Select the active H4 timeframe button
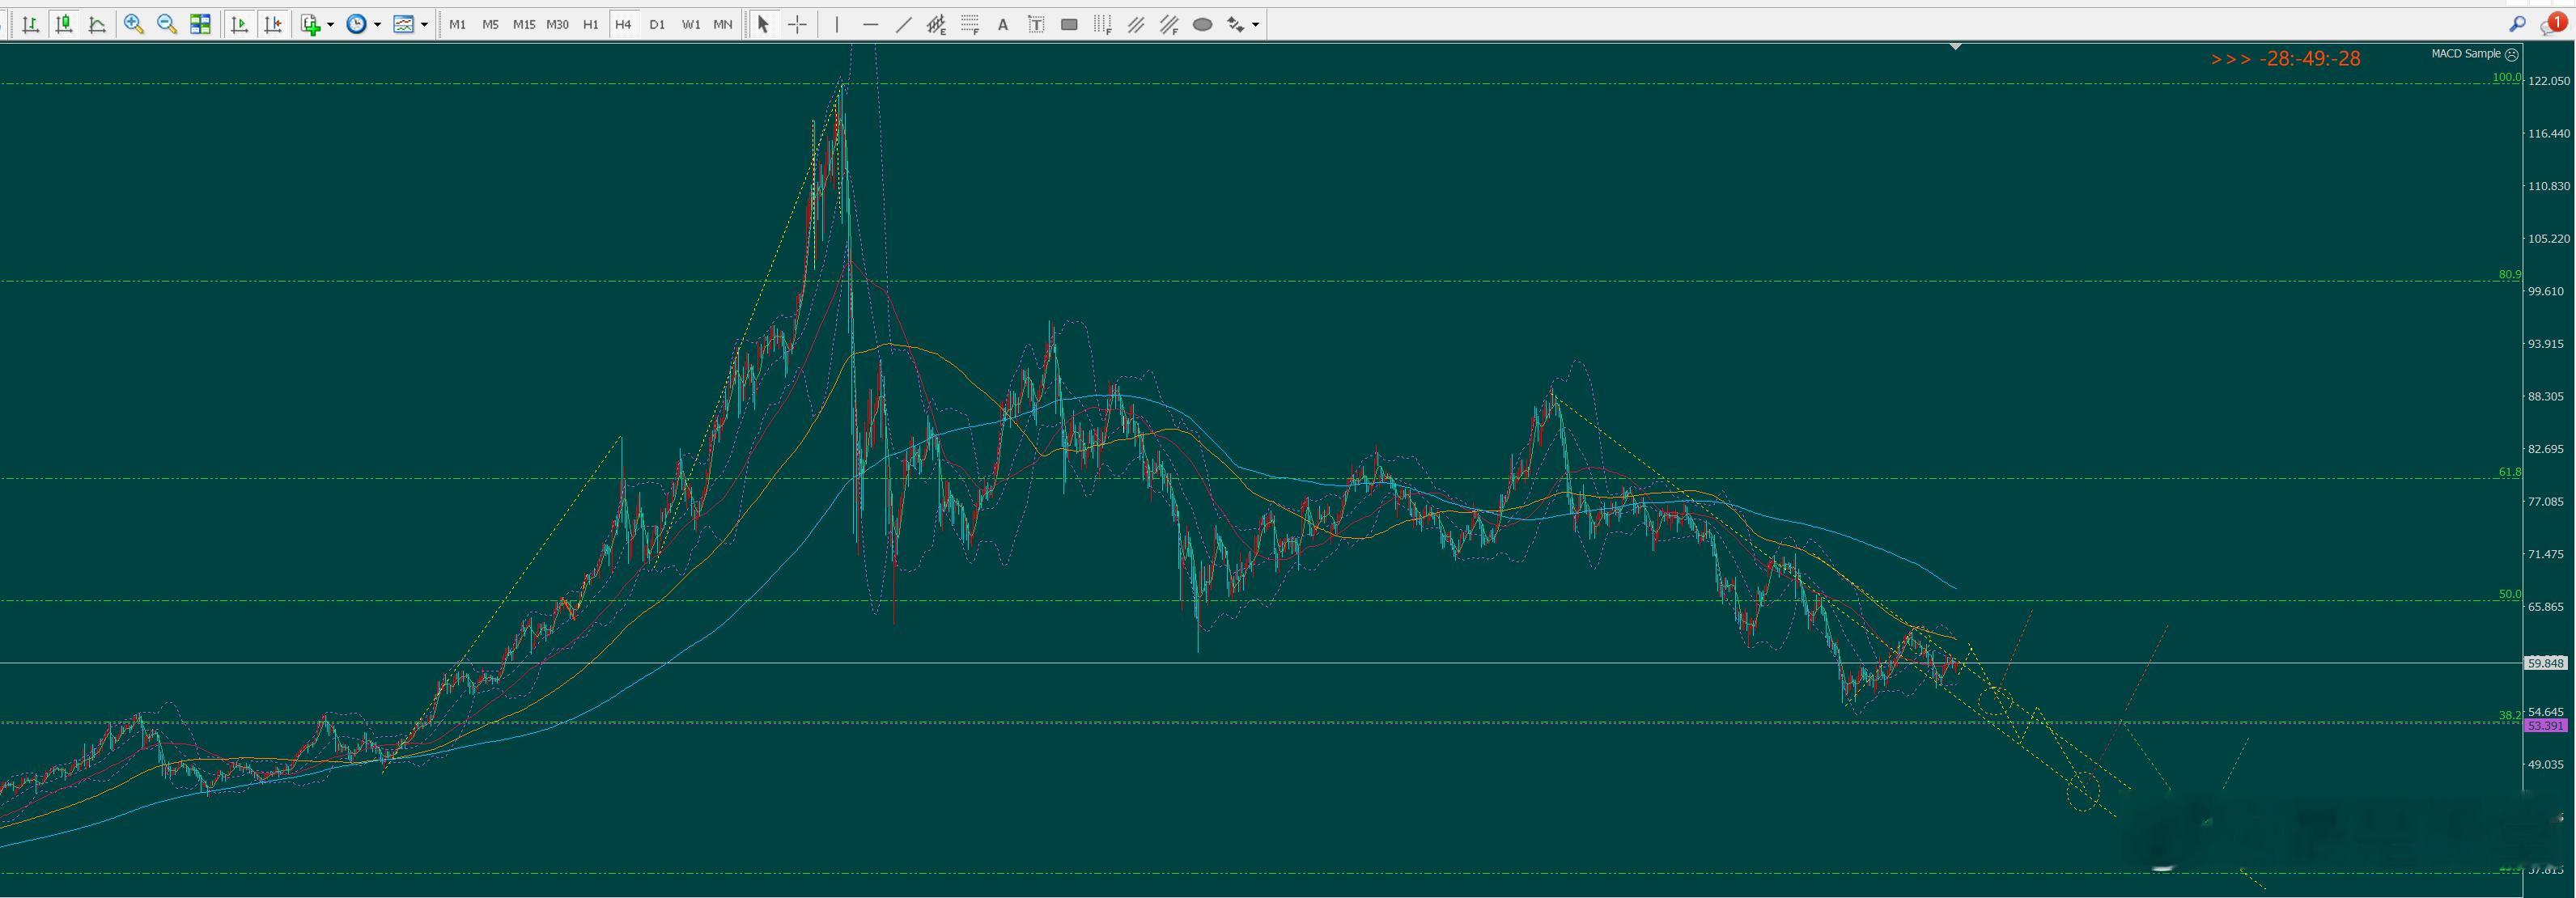 (623, 24)
